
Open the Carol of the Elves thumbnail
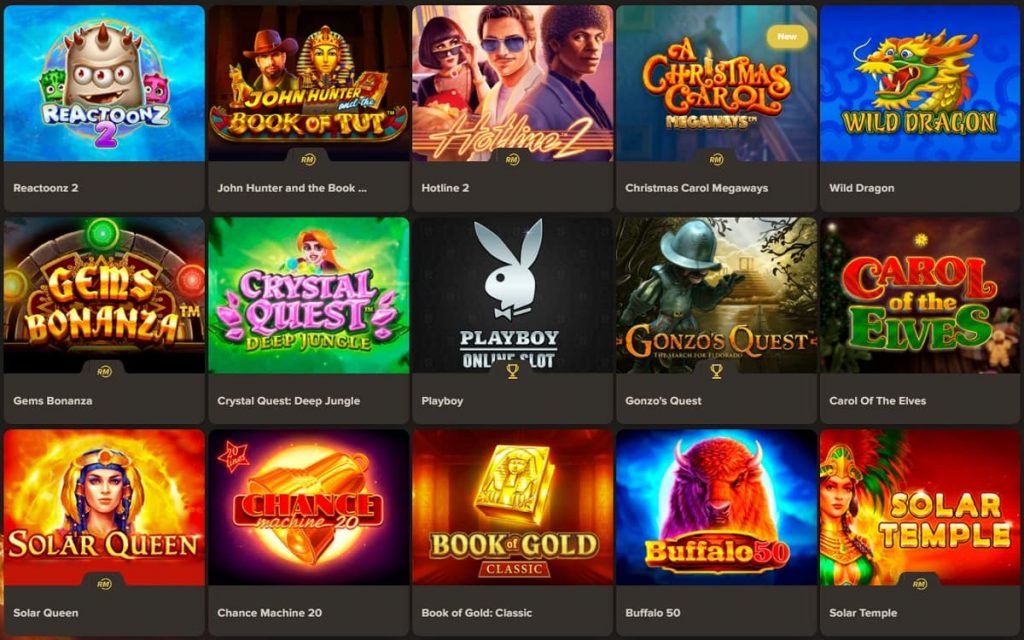point(920,295)
